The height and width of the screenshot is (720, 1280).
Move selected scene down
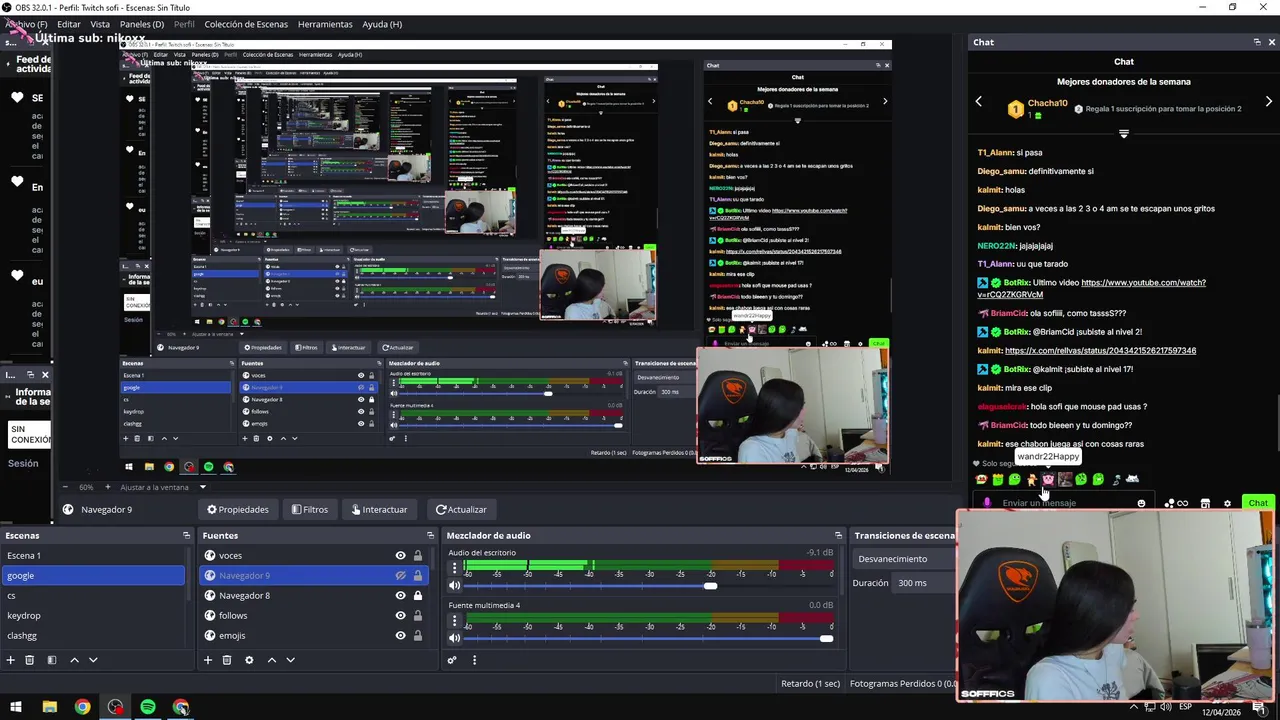click(93, 660)
